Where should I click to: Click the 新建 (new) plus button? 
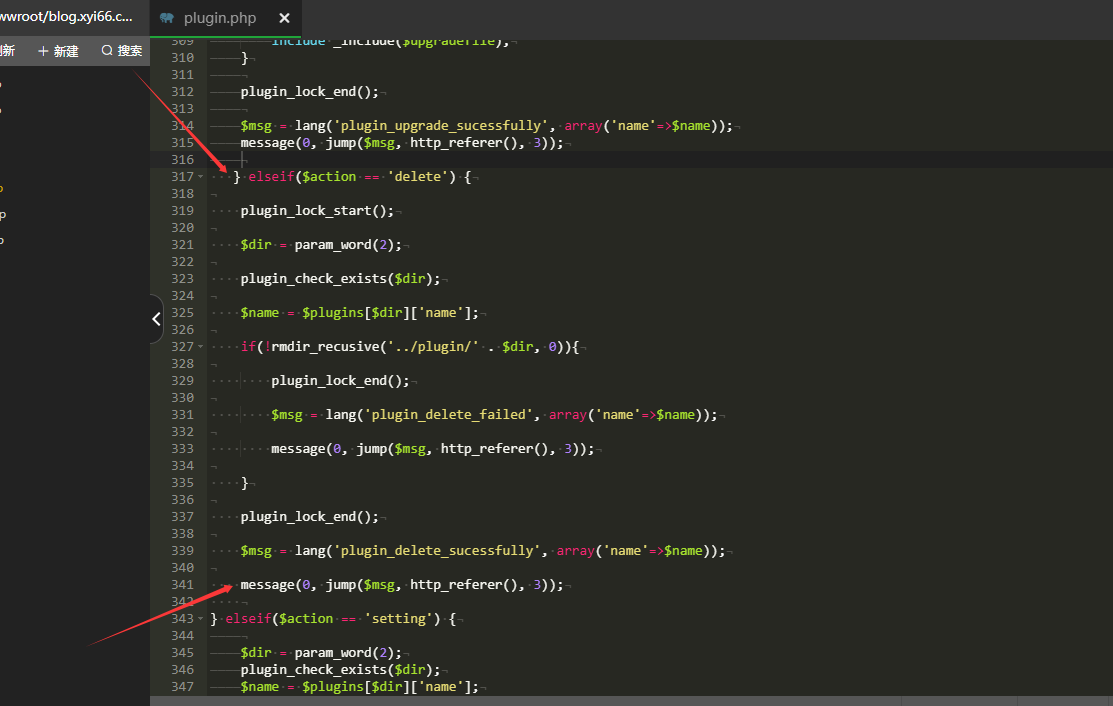pyautogui.click(x=58, y=51)
